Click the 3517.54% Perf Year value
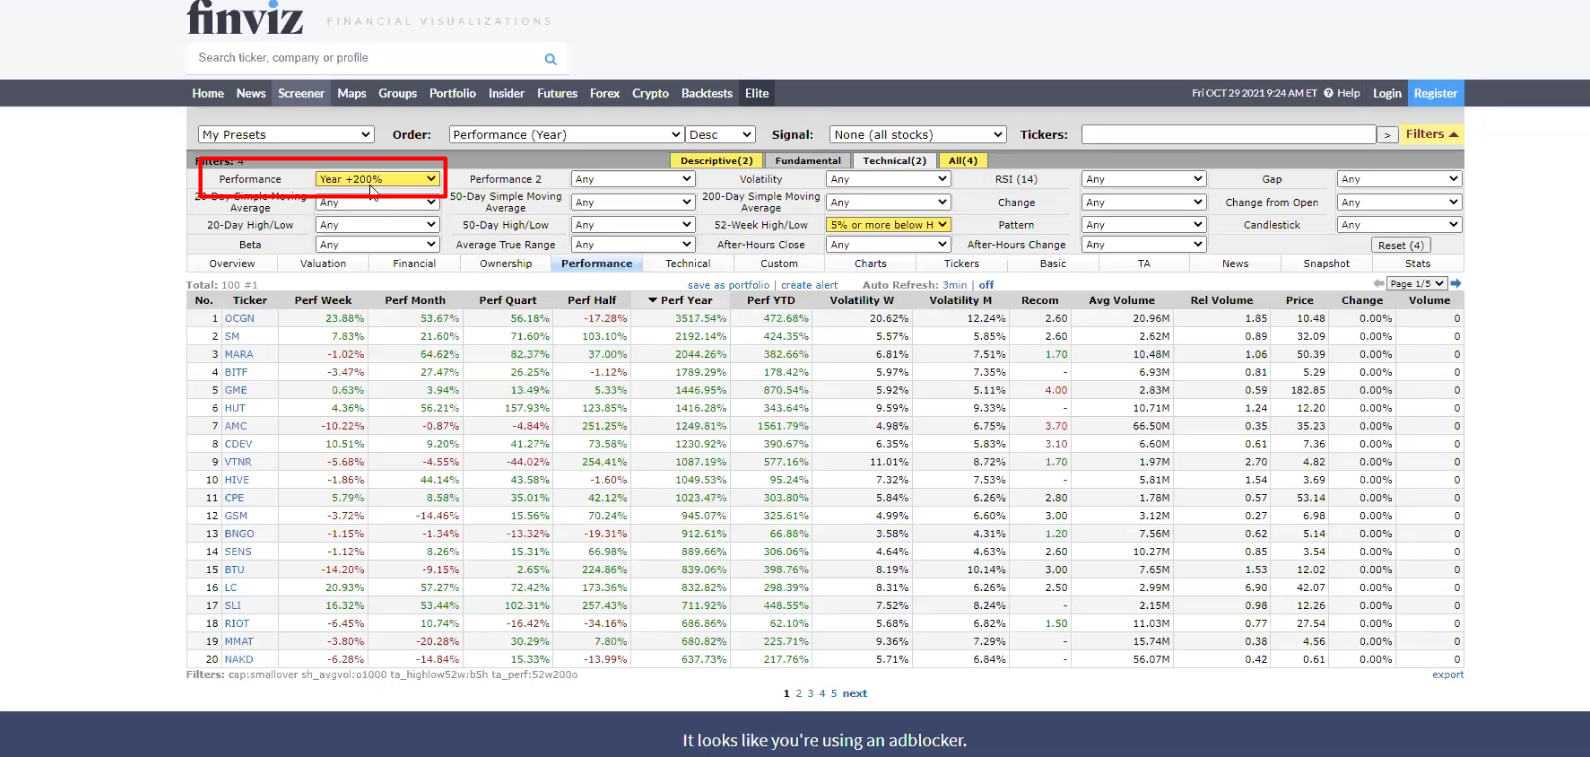 tap(700, 318)
